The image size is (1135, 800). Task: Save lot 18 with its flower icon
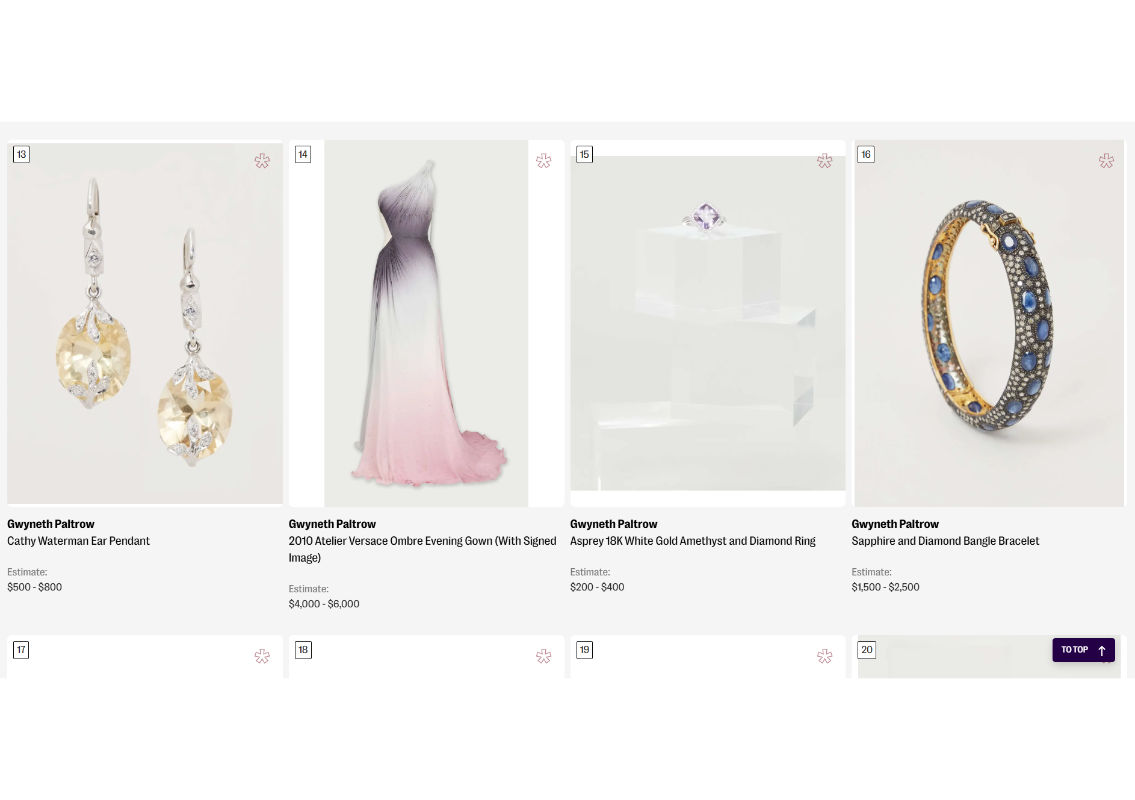[x=543, y=656]
